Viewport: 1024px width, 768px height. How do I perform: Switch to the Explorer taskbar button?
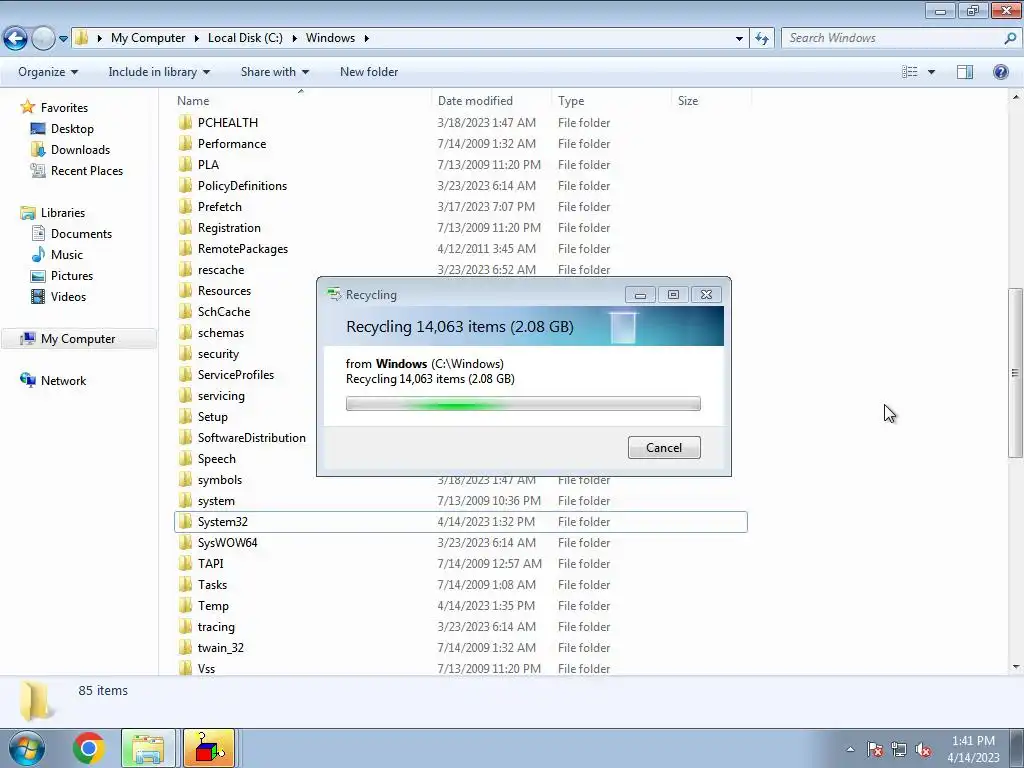pos(148,748)
